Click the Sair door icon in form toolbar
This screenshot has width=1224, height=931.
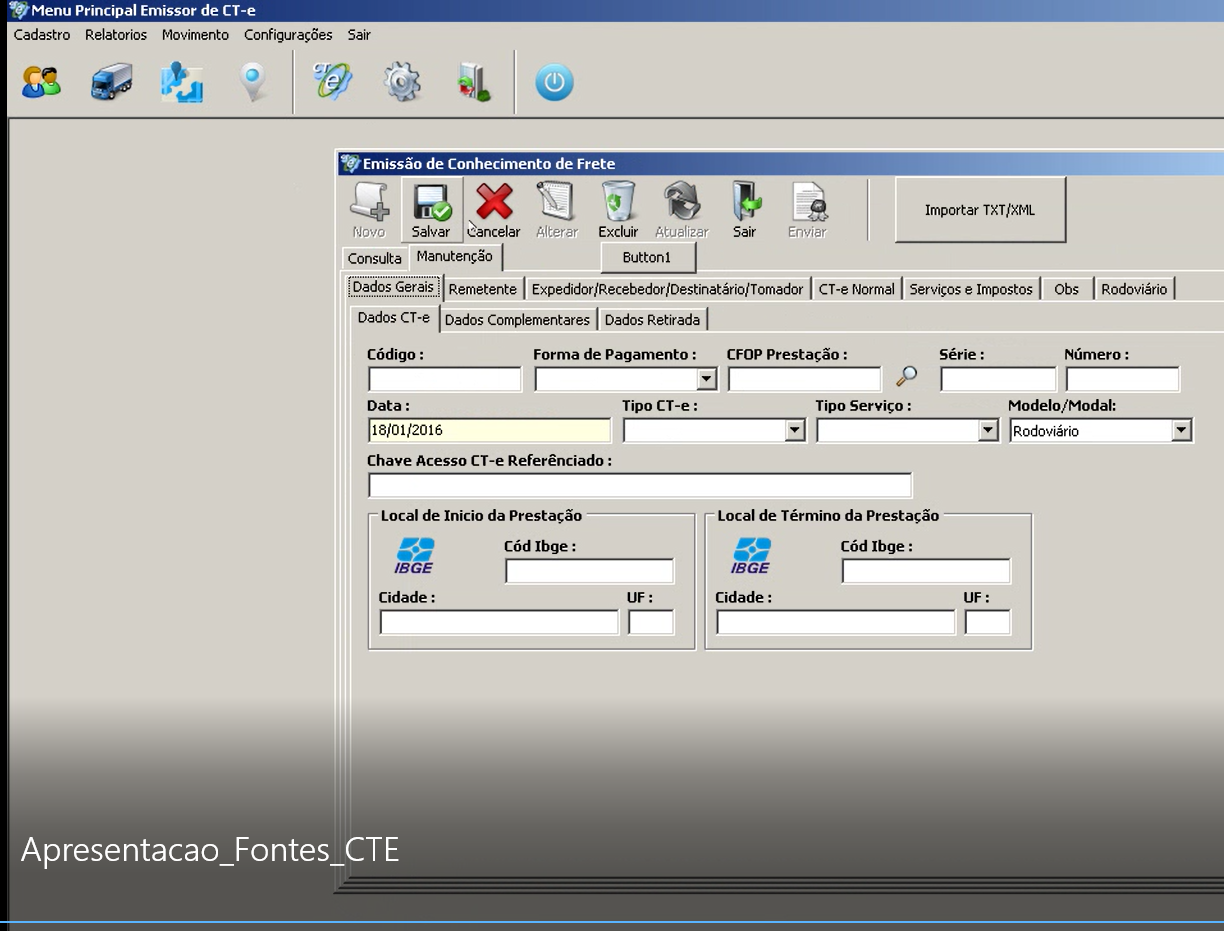coord(745,201)
